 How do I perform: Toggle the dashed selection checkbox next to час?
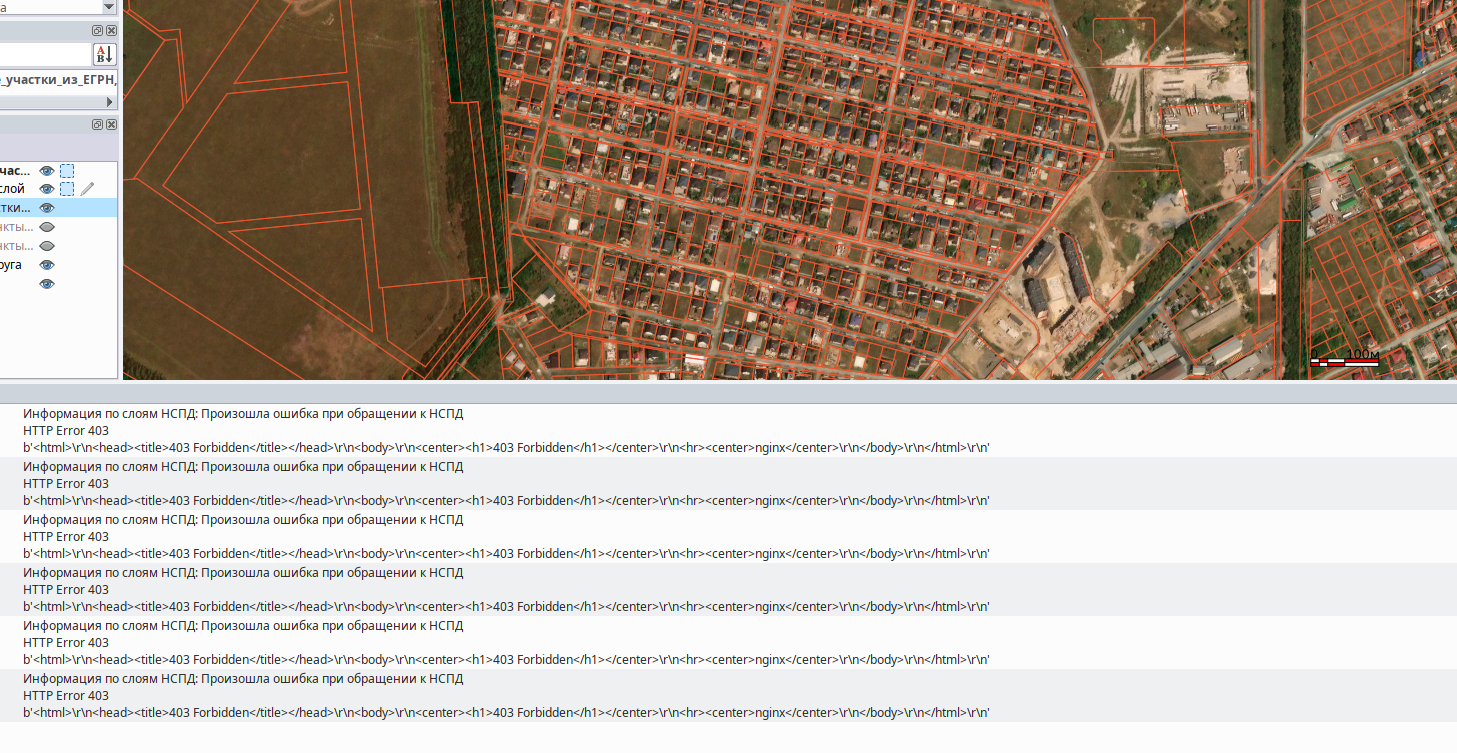67,170
